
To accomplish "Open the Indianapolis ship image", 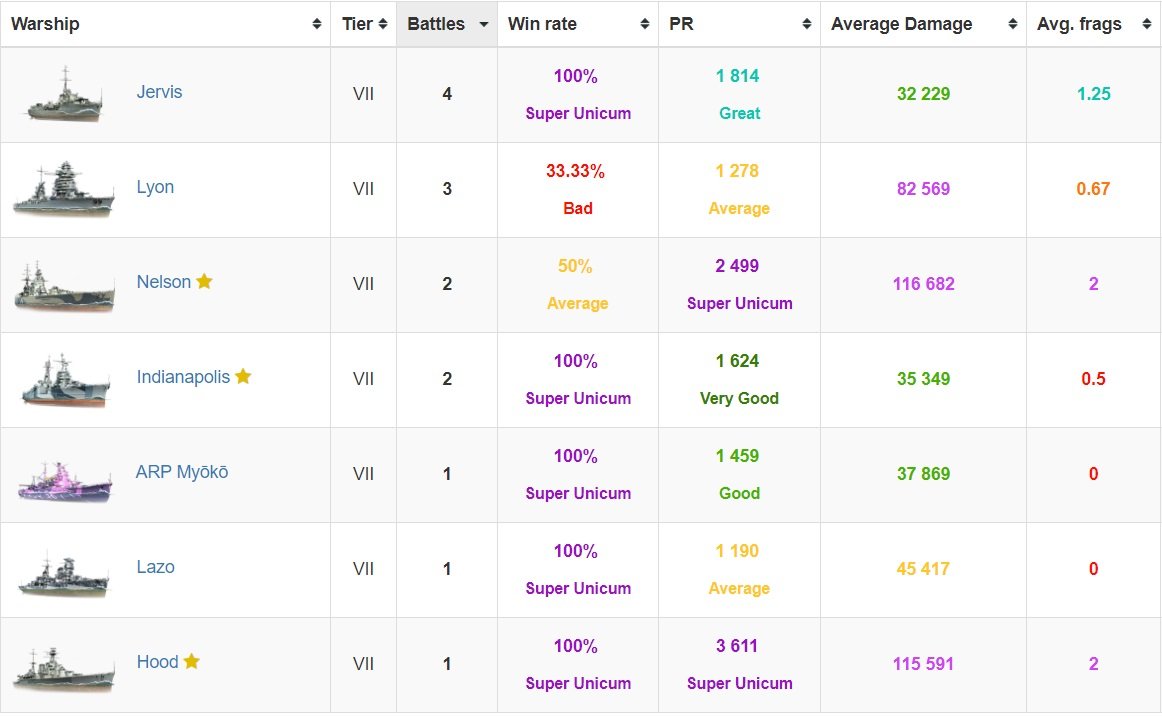I will [66, 379].
